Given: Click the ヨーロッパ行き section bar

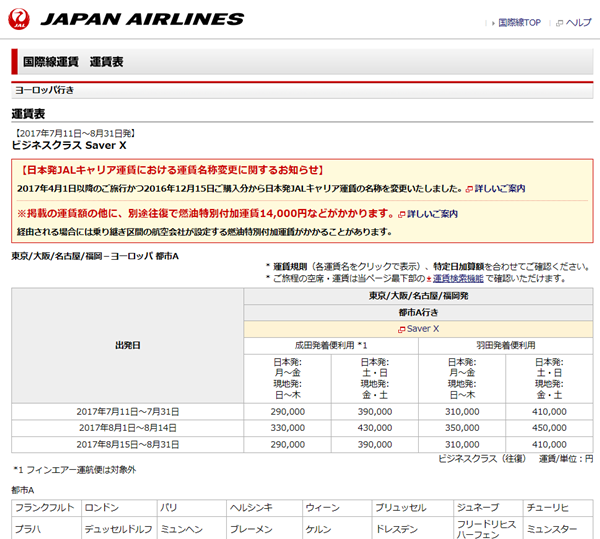Looking at the screenshot, I should pyautogui.click(x=302, y=90).
